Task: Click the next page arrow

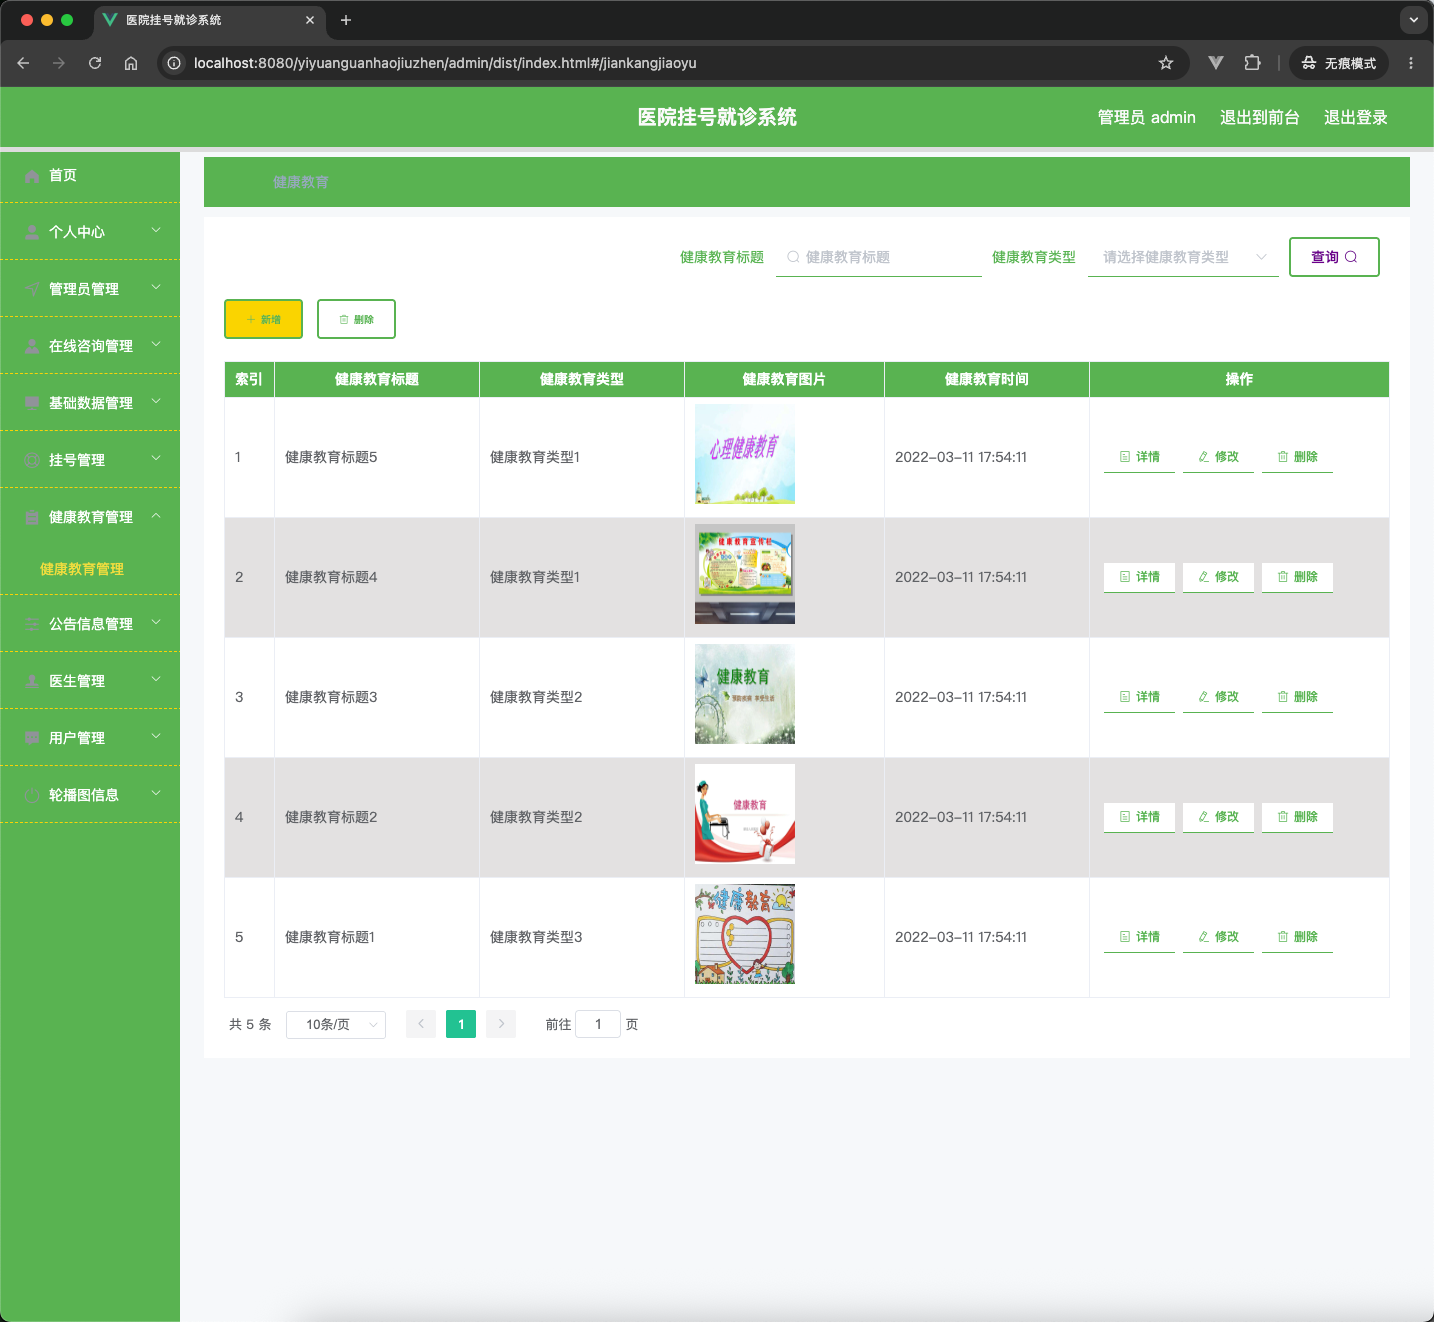Action: [x=501, y=1024]
